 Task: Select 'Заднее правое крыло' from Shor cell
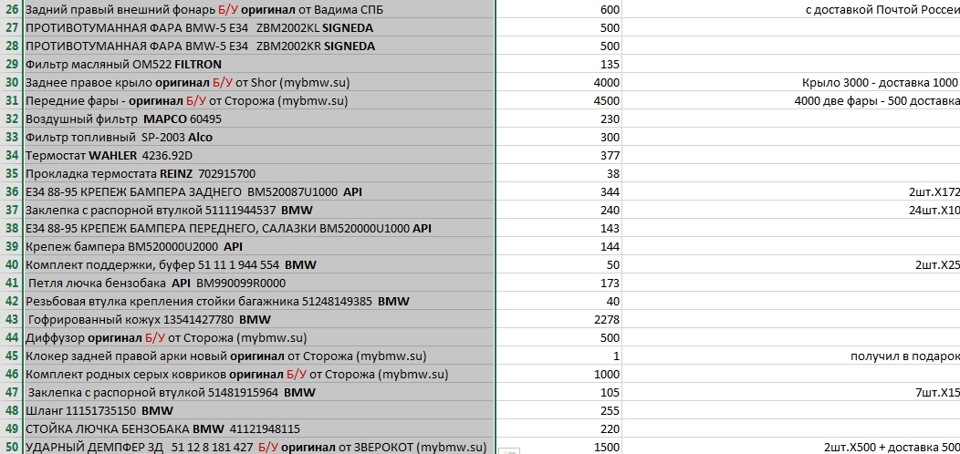click(x=259, y=83)
